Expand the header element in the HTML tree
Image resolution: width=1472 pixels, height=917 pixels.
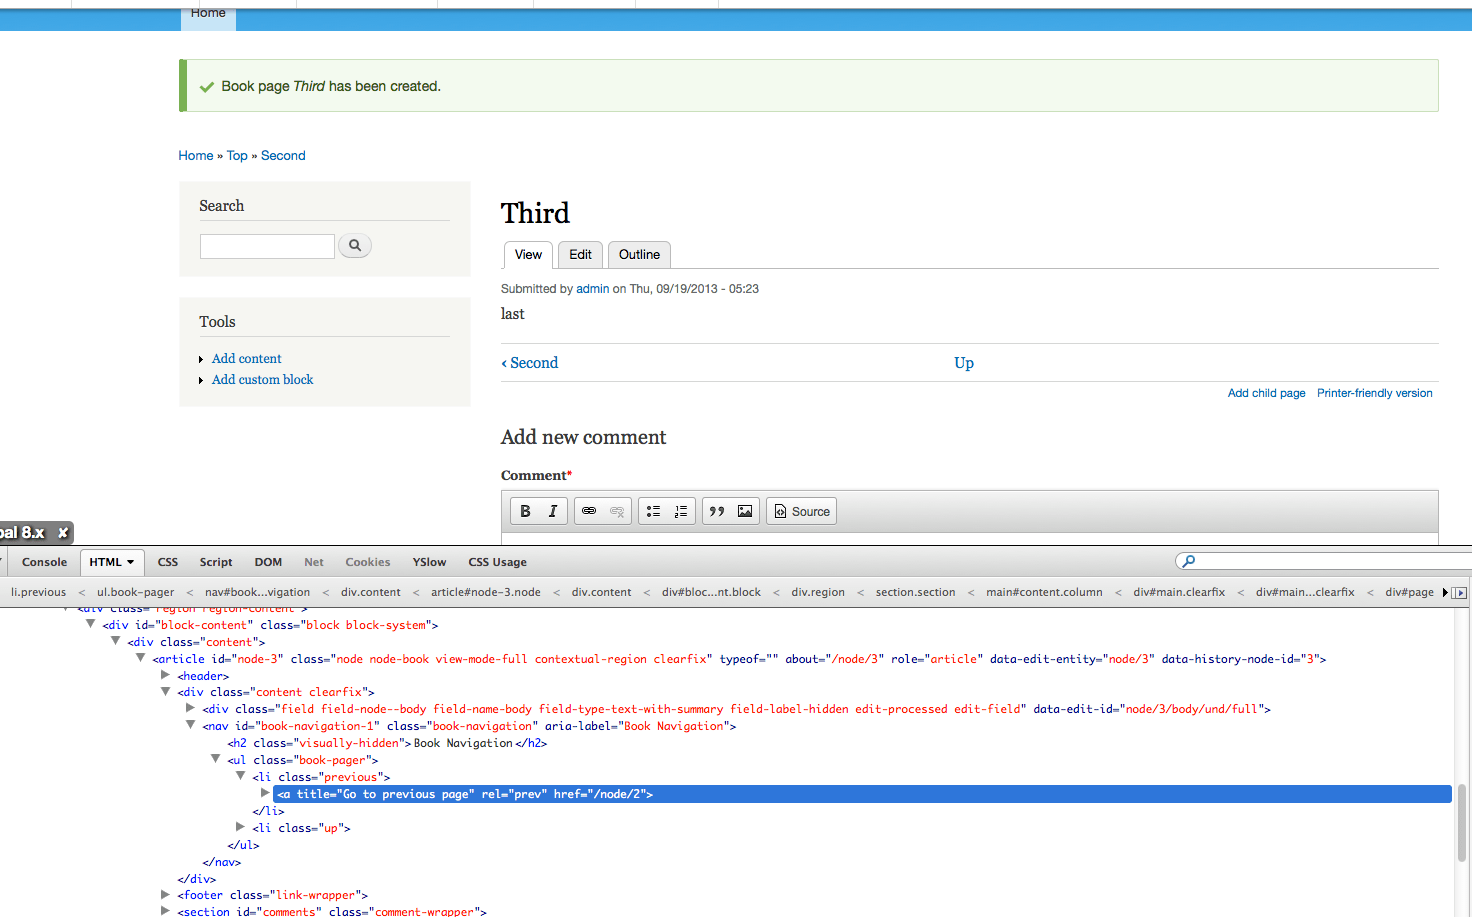pos(165,675)
